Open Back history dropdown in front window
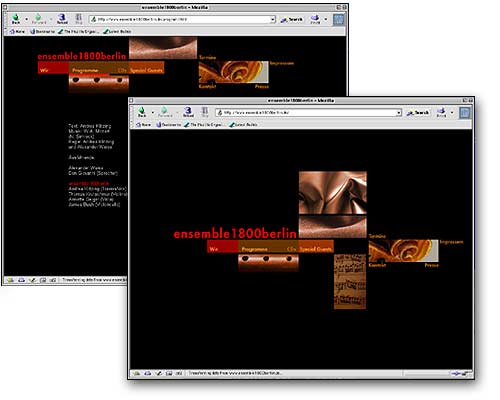The width and height of the screenshot is (500, 400). pos(153,113)
